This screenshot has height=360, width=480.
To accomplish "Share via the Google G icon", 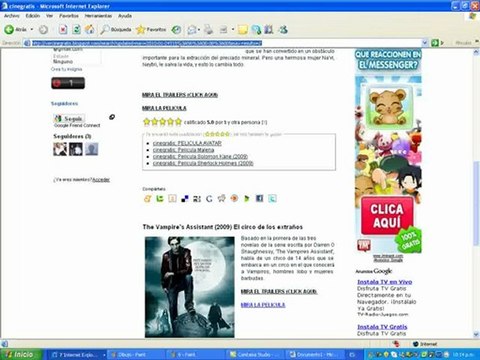I will point(209,199).
